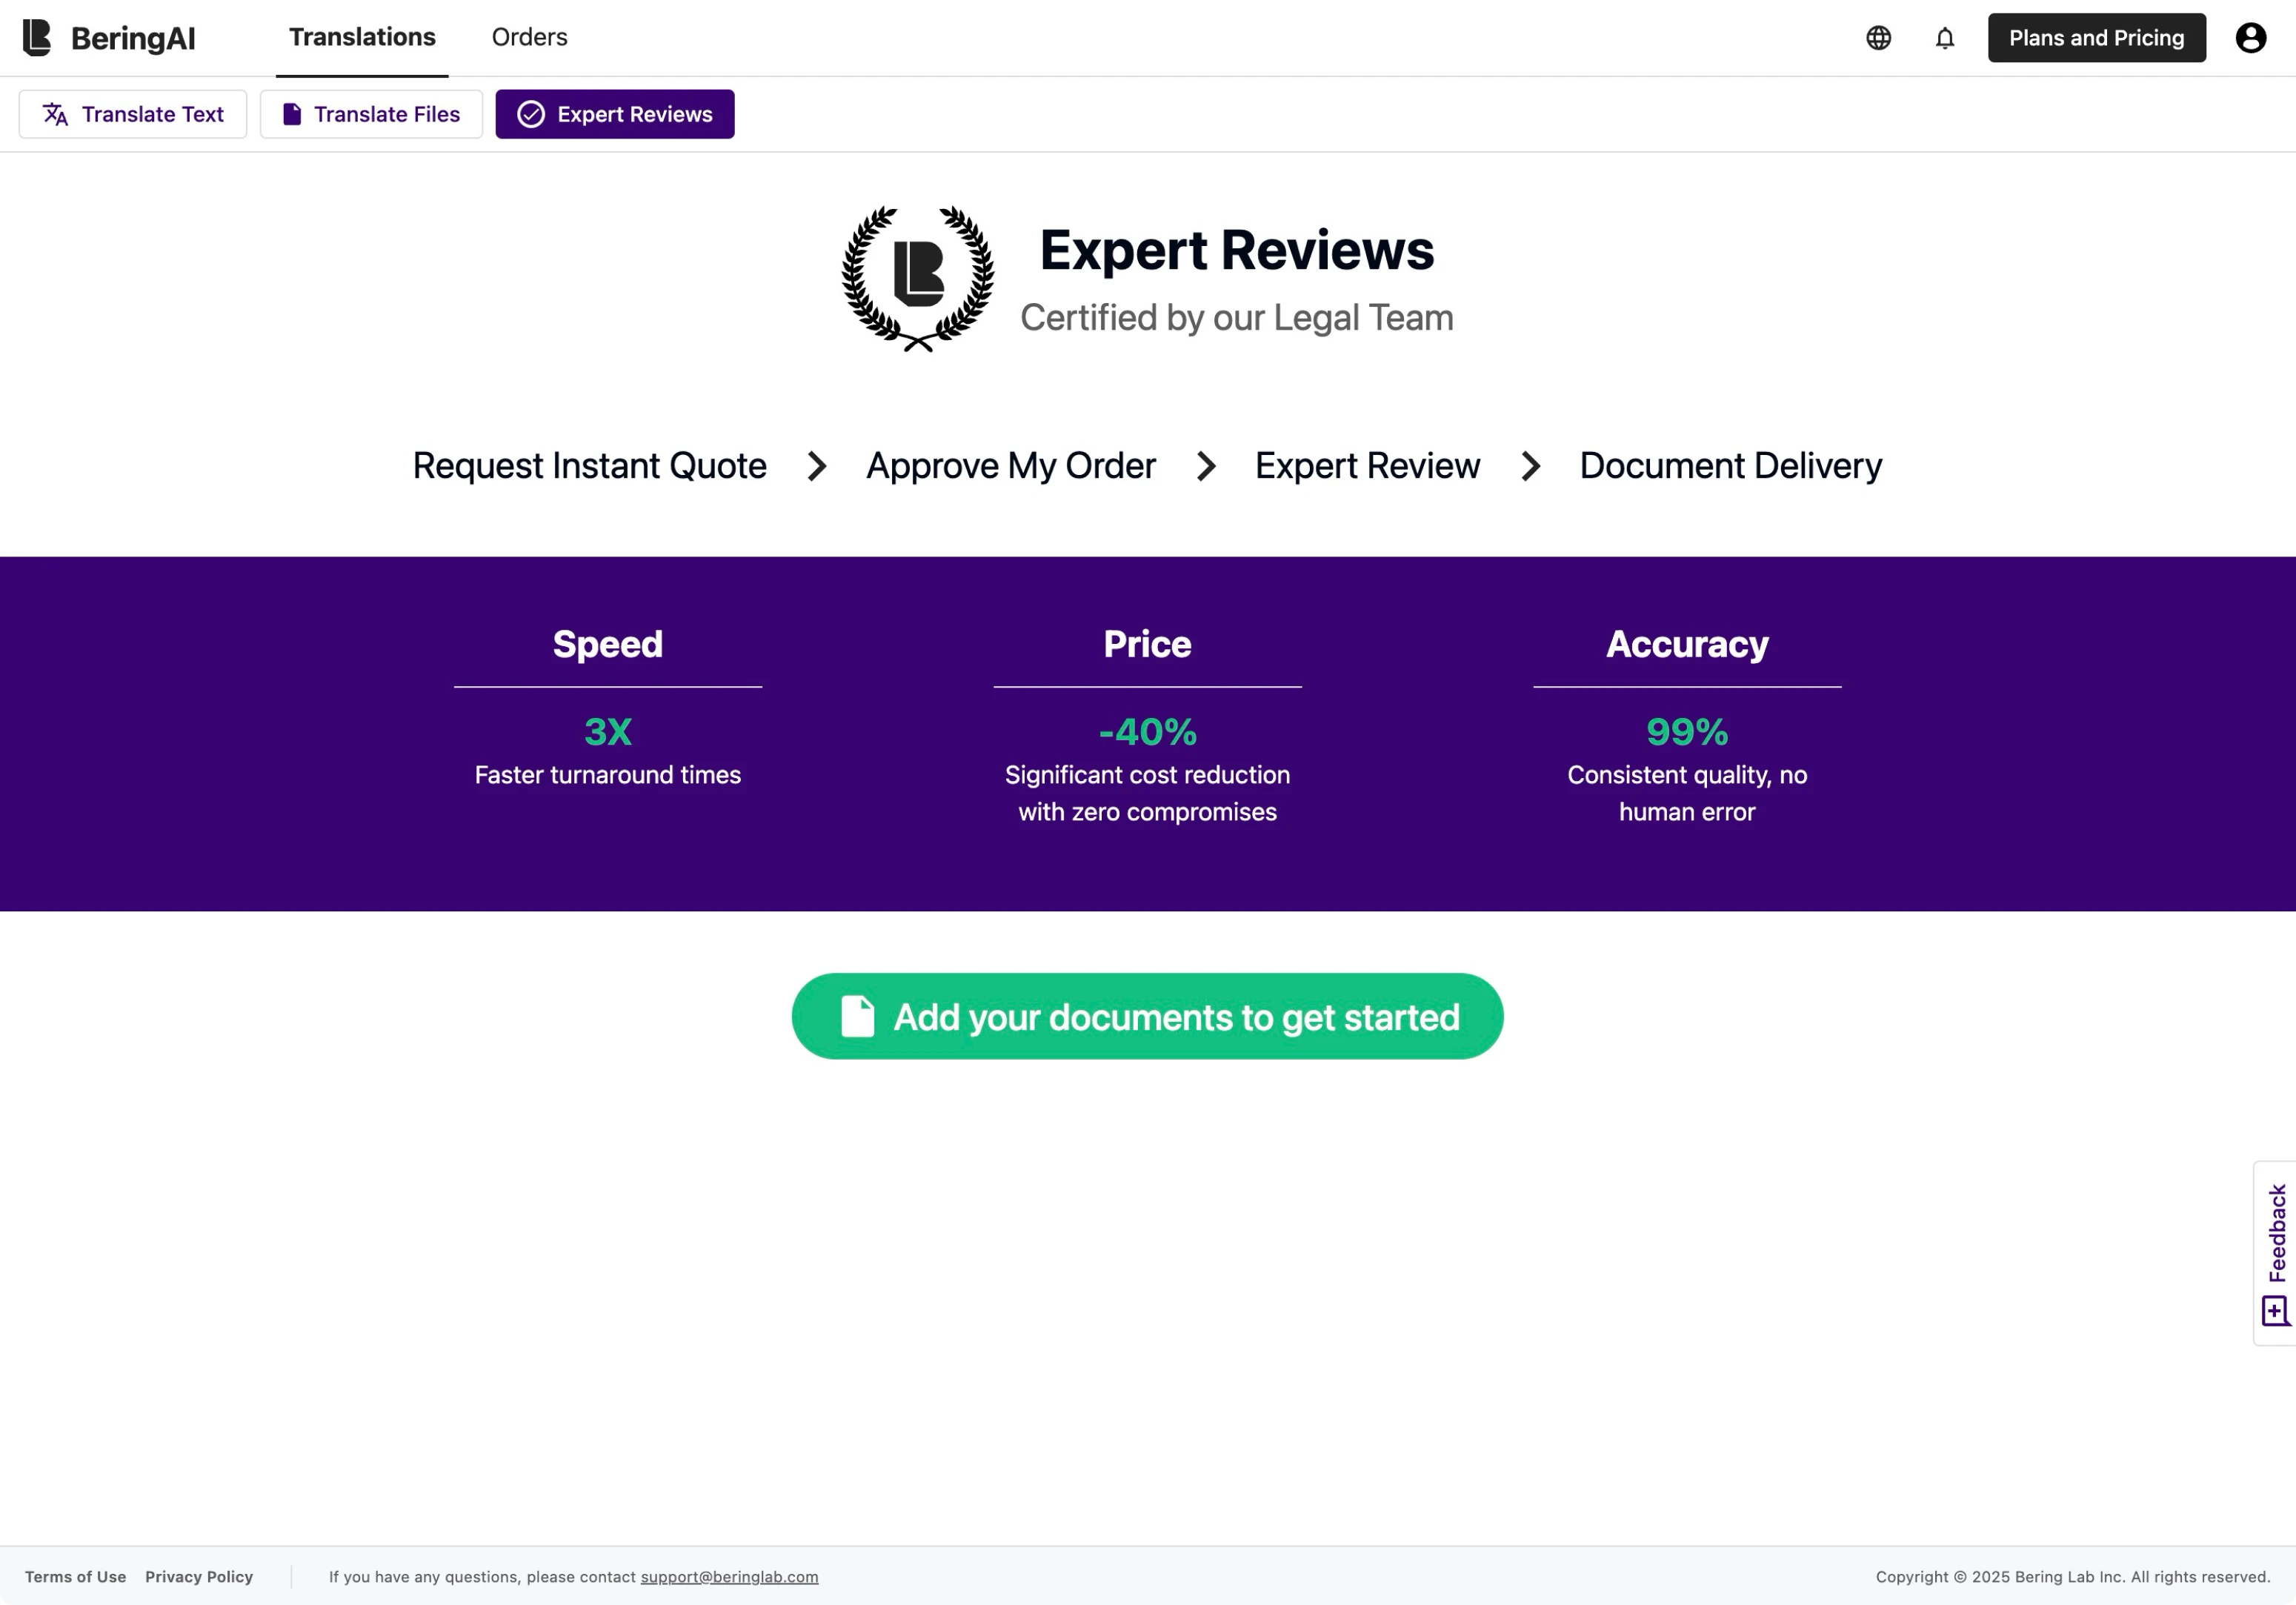Check notifications via the bell icon
This screenshot has width=2296, height=1605.
point(1944,37)
